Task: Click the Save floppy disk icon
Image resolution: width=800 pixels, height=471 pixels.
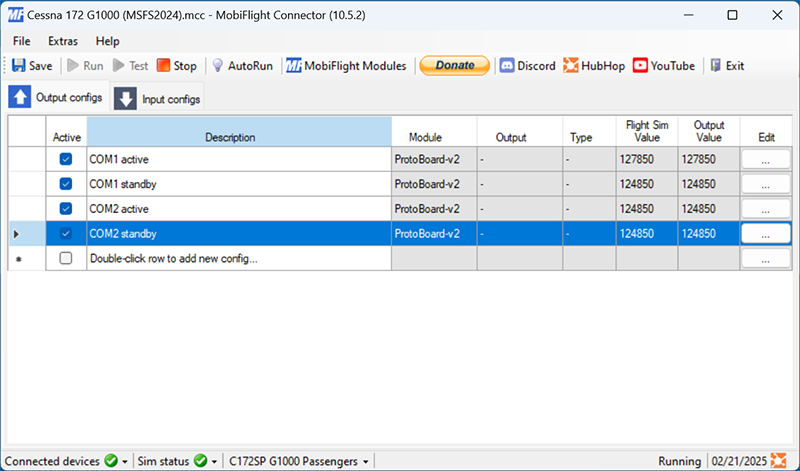Action: coord(19,65)
